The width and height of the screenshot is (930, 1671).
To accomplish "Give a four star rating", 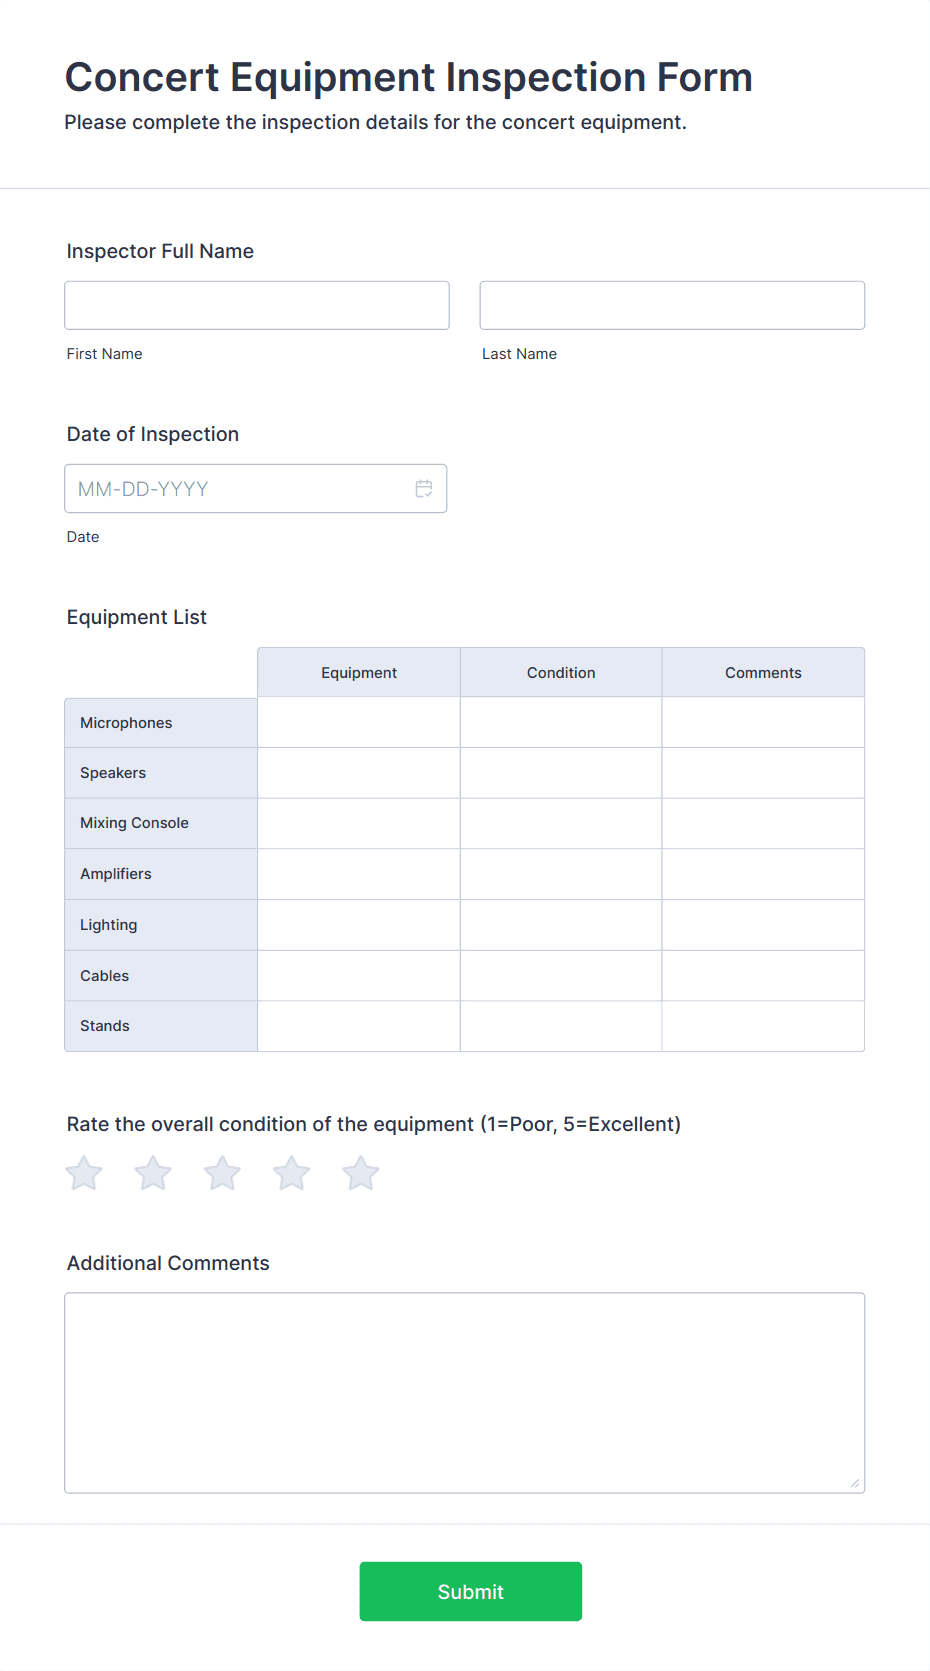I will 292,1173.
